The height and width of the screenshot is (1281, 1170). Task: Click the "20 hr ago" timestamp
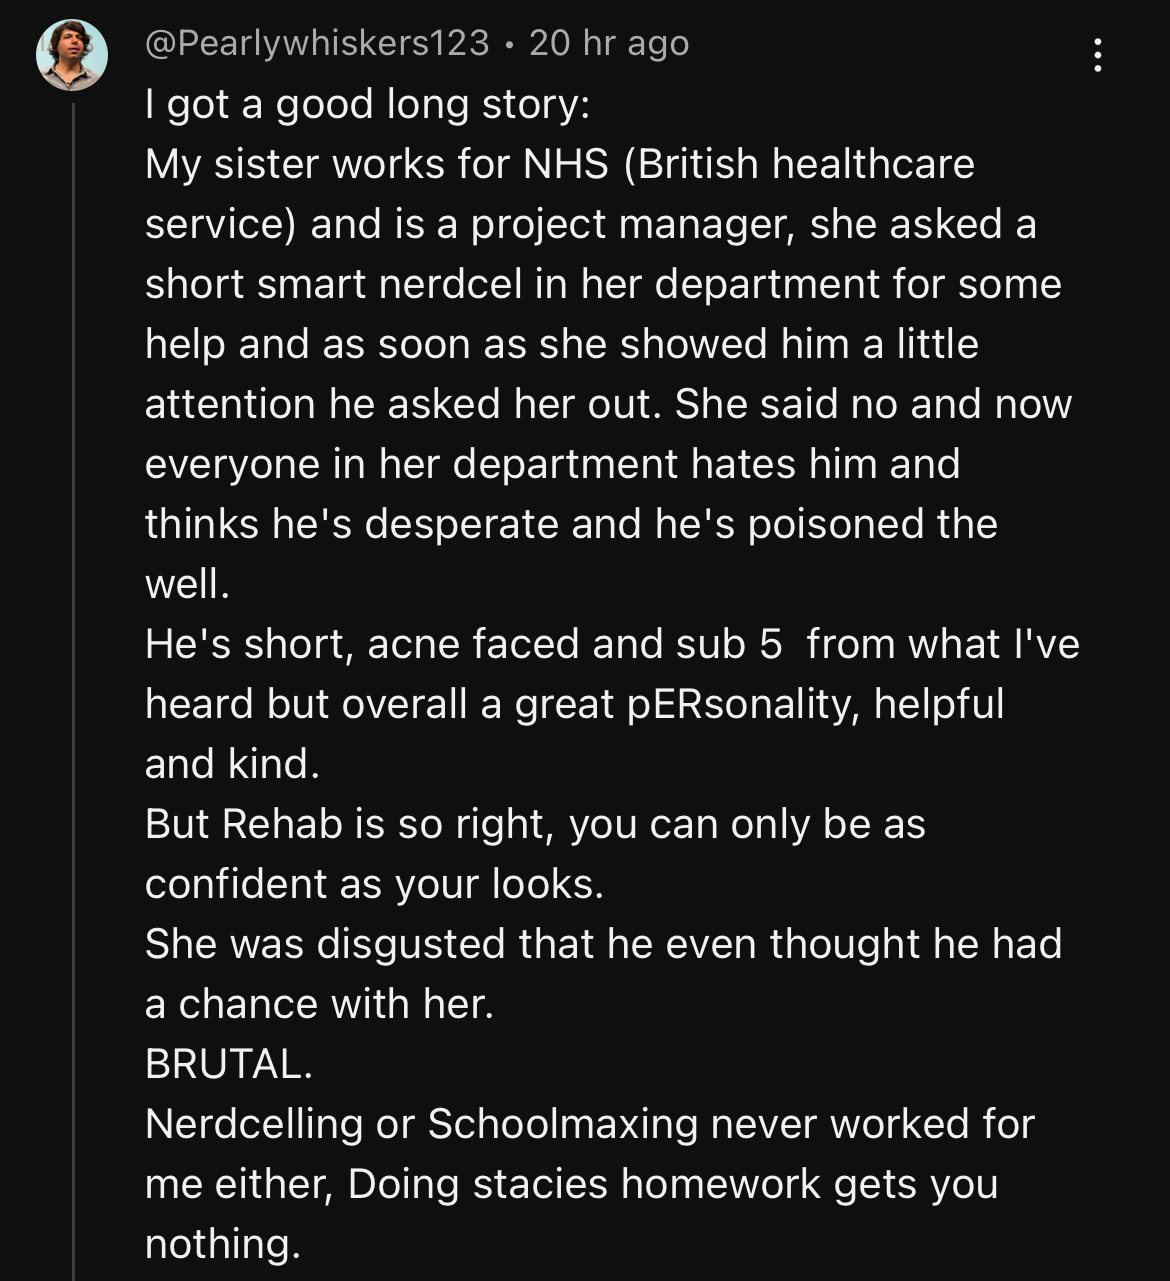[x=608, y=43]
